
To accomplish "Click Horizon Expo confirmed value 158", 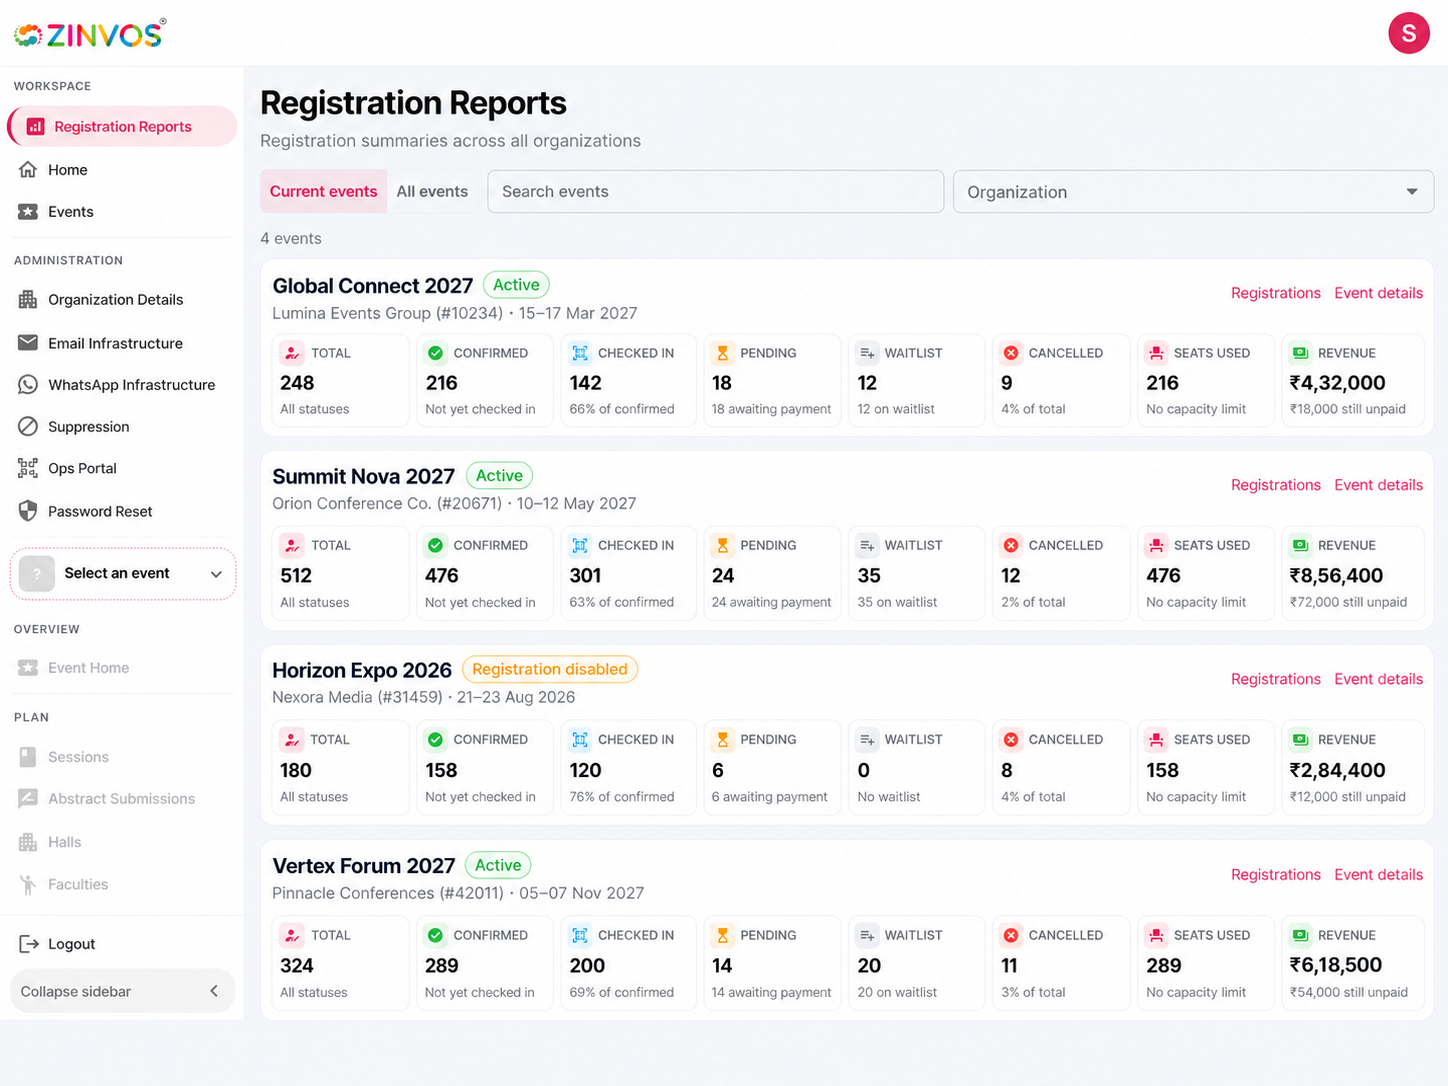I will [441, 771].
